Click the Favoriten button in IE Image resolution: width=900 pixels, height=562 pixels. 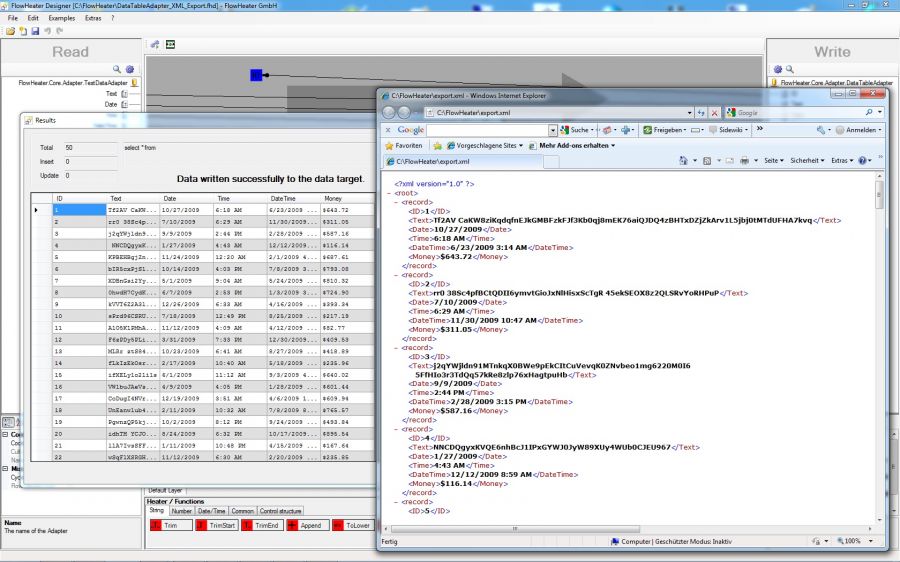coord(404,146)
